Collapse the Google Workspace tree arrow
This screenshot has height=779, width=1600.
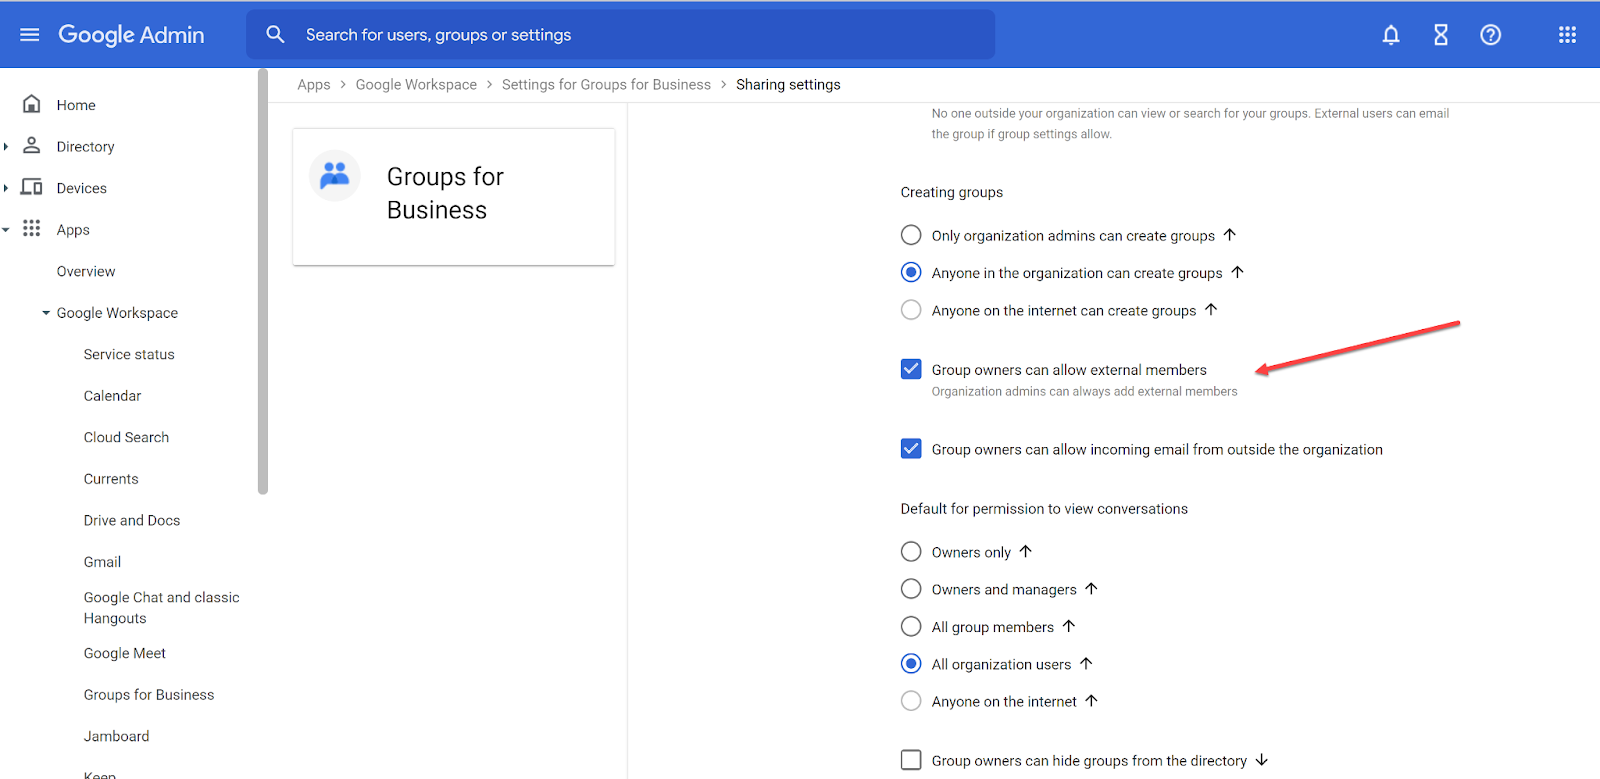coord(46,313)
